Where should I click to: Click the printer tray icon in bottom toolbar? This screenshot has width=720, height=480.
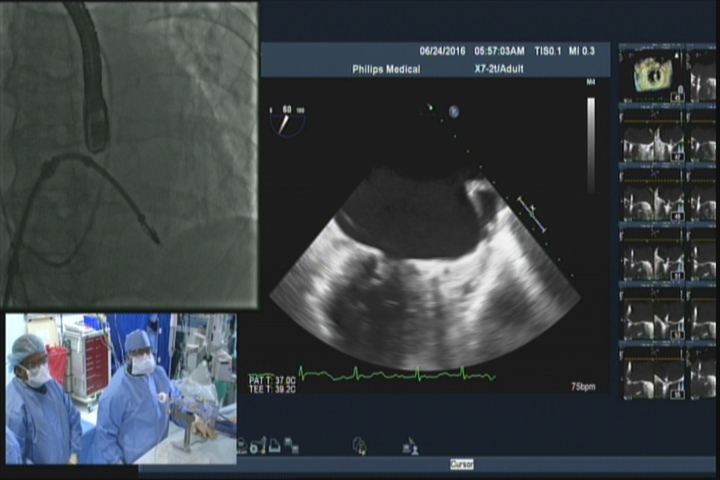(275, 446)
